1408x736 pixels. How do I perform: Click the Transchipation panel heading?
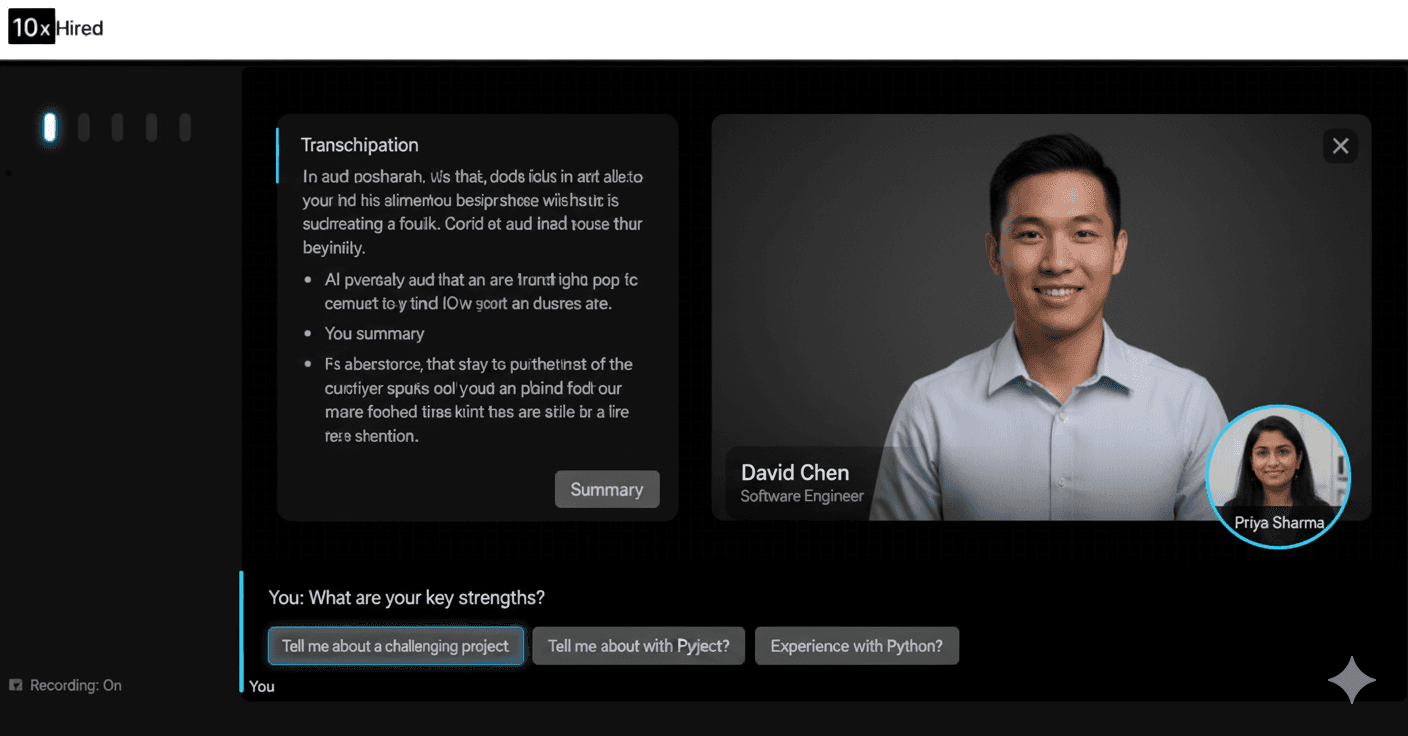tap(360, 145)
